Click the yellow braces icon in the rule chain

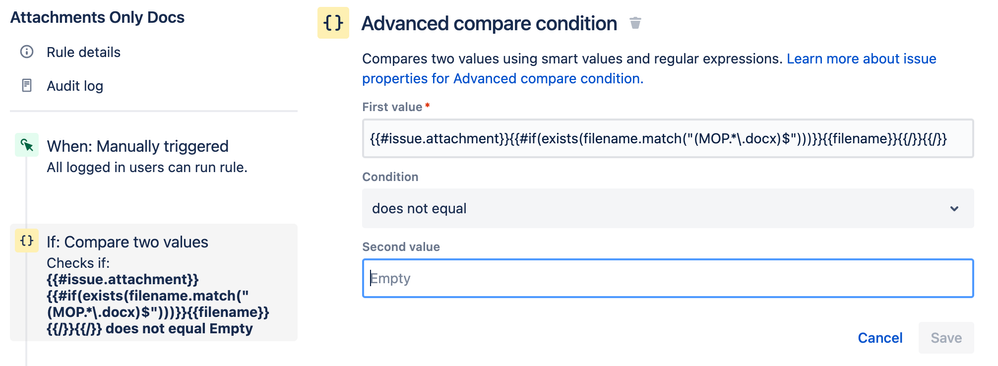(27, 241)
